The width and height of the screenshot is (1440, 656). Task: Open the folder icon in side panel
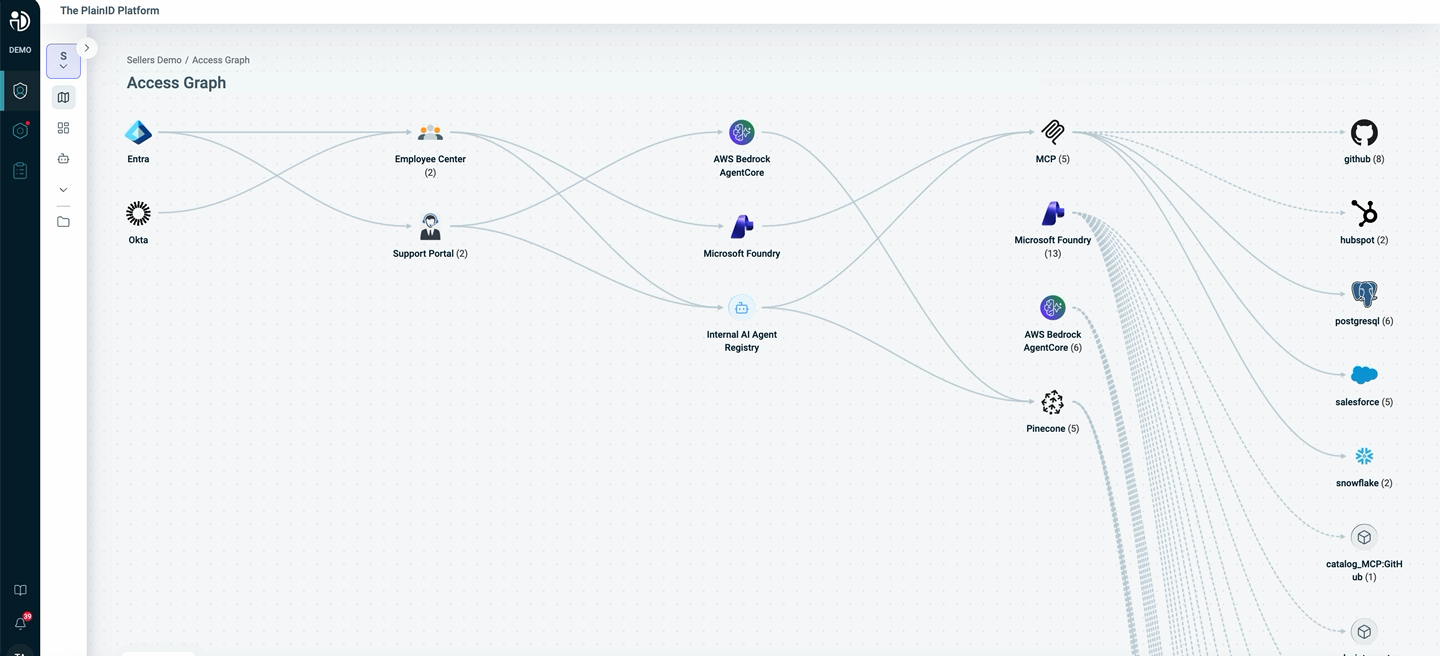tap(63, 221)
